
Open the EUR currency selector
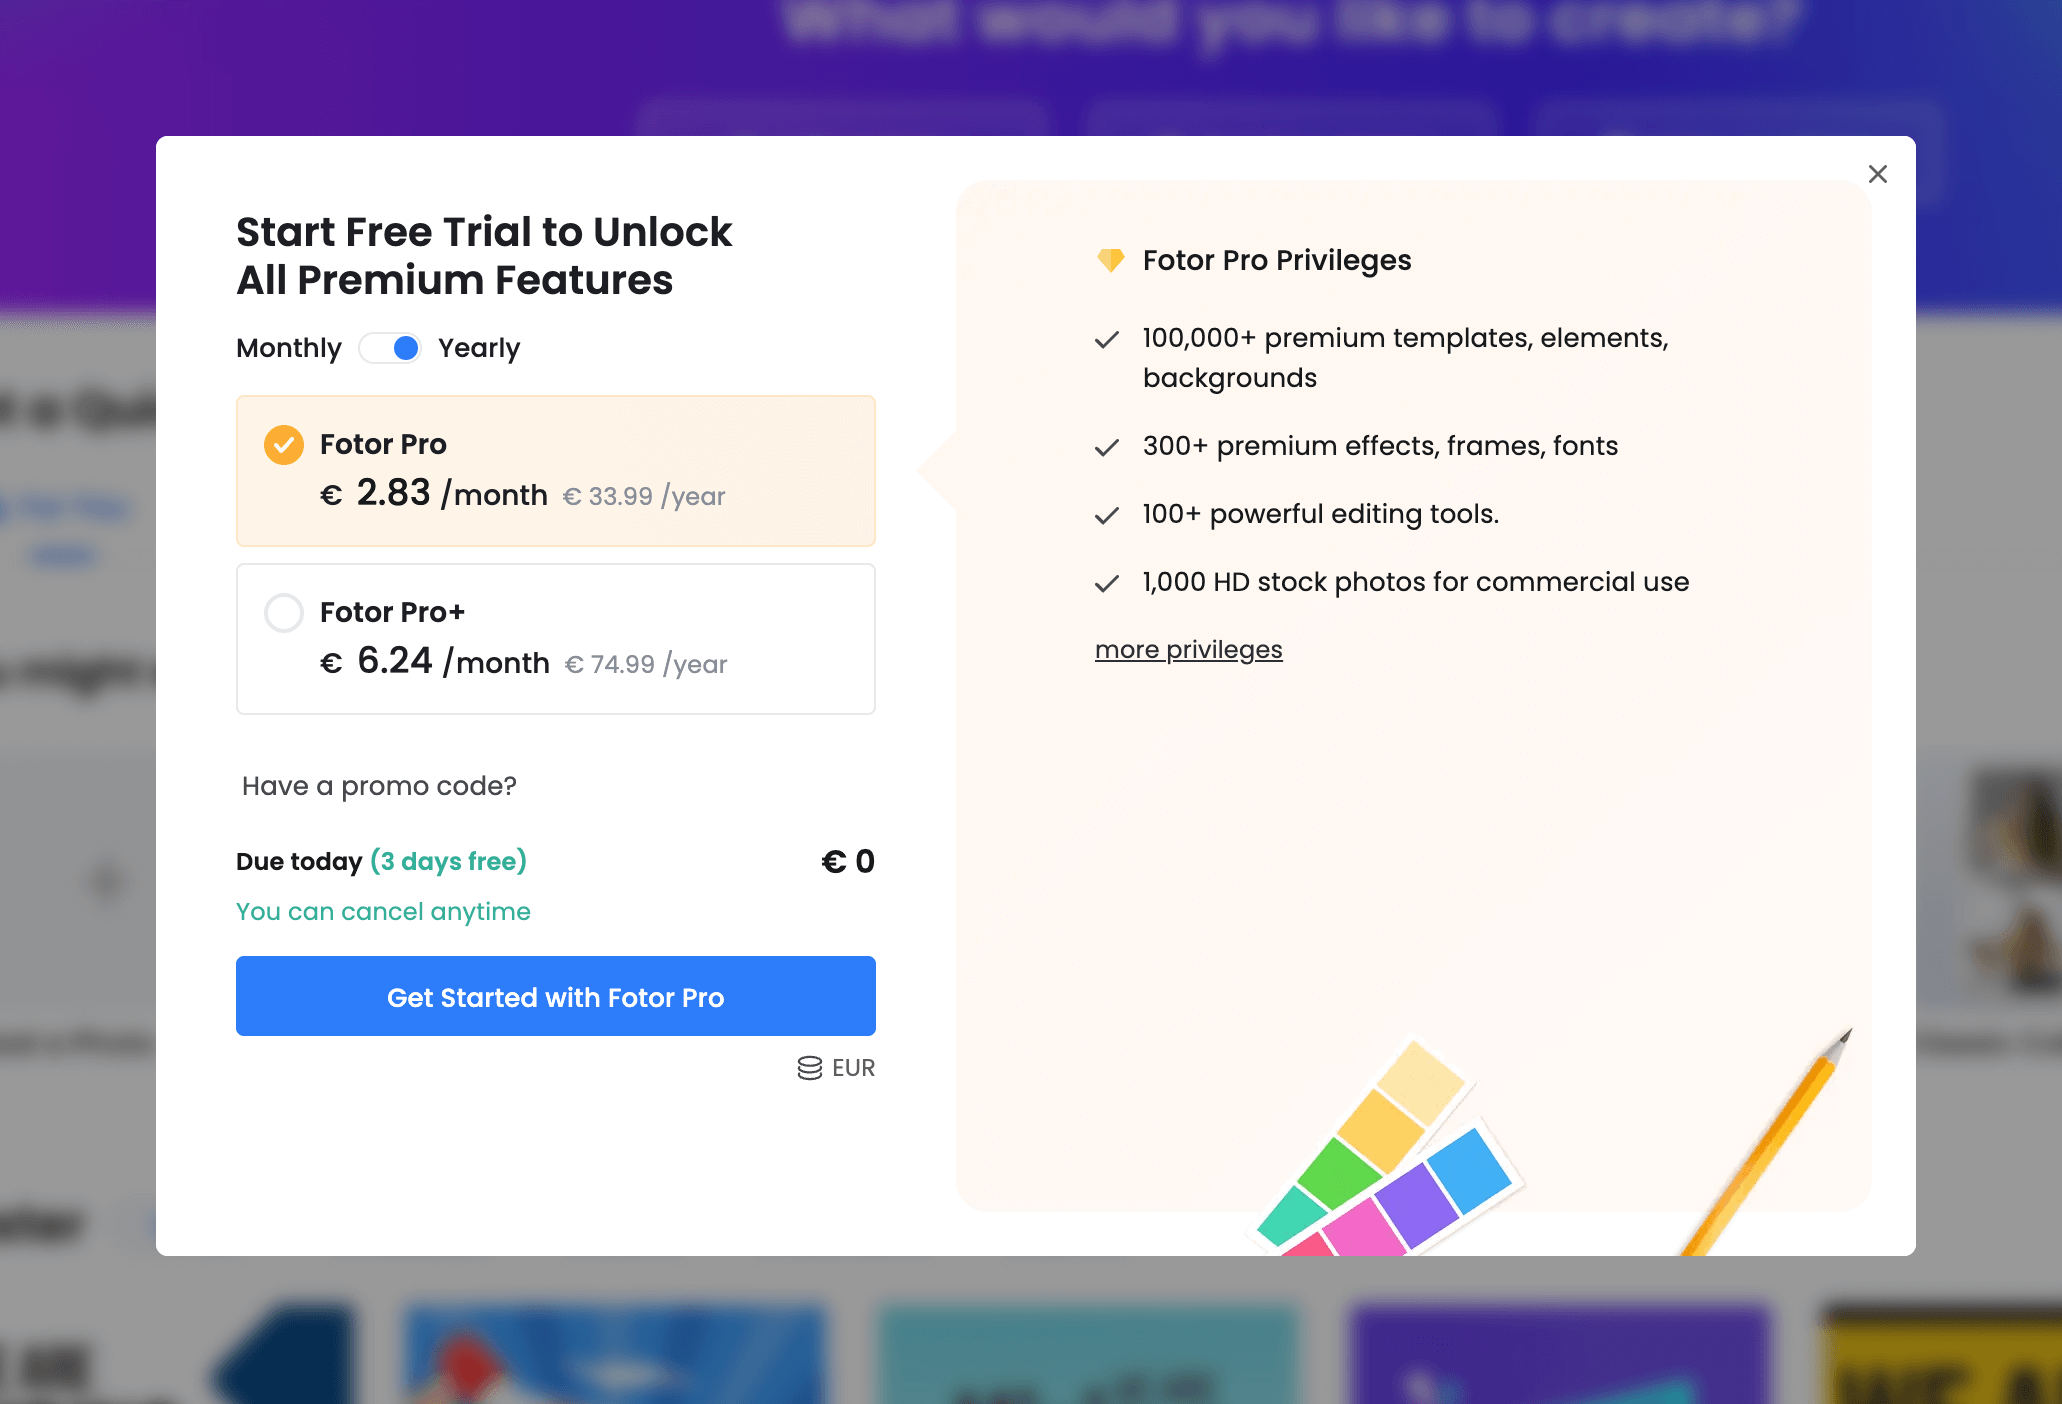(852, 1068)
